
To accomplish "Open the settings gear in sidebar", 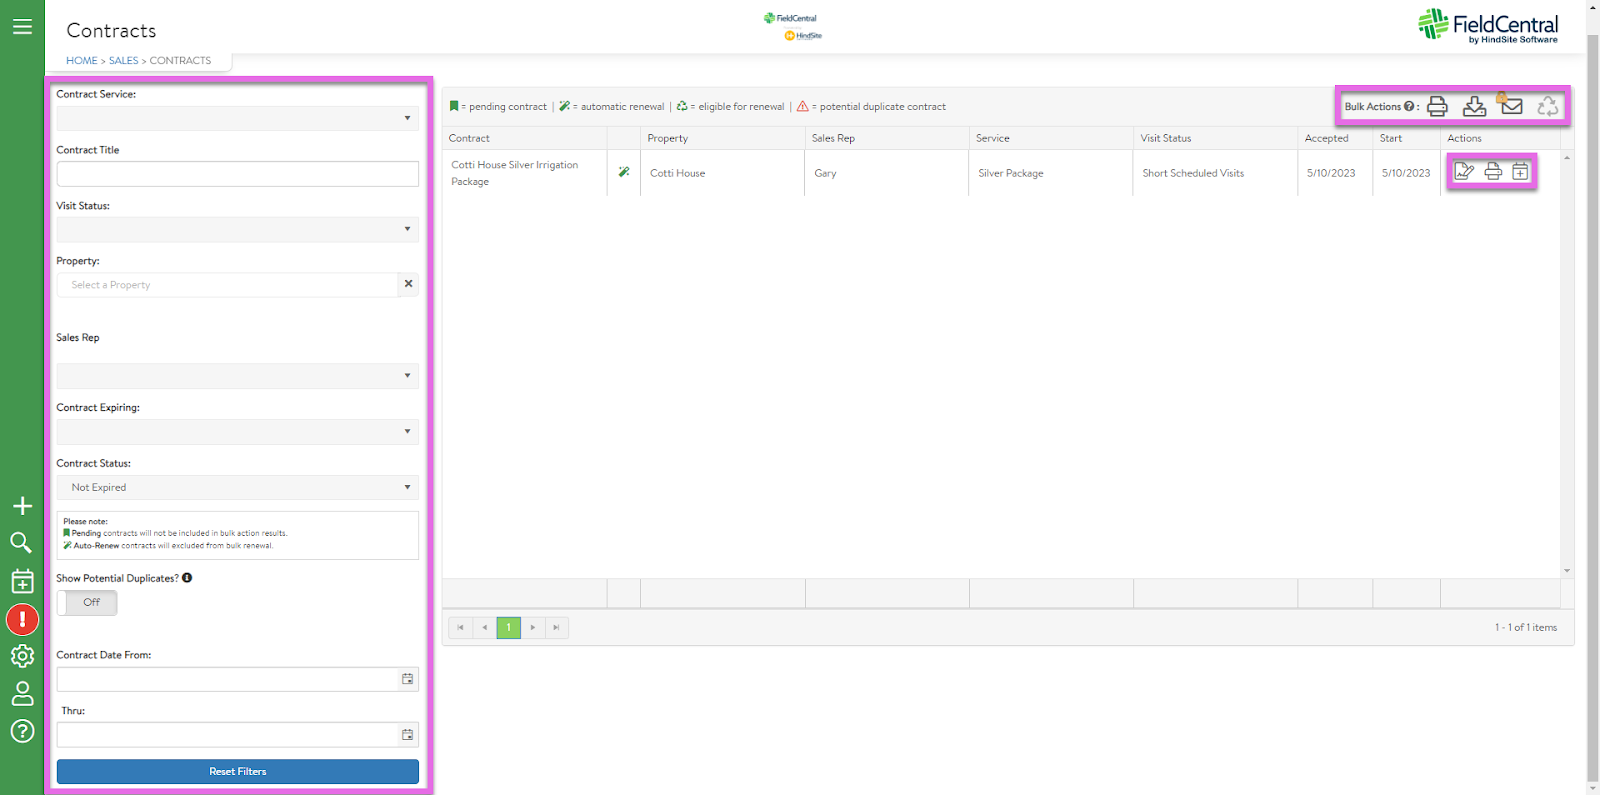I will point(22,656).
